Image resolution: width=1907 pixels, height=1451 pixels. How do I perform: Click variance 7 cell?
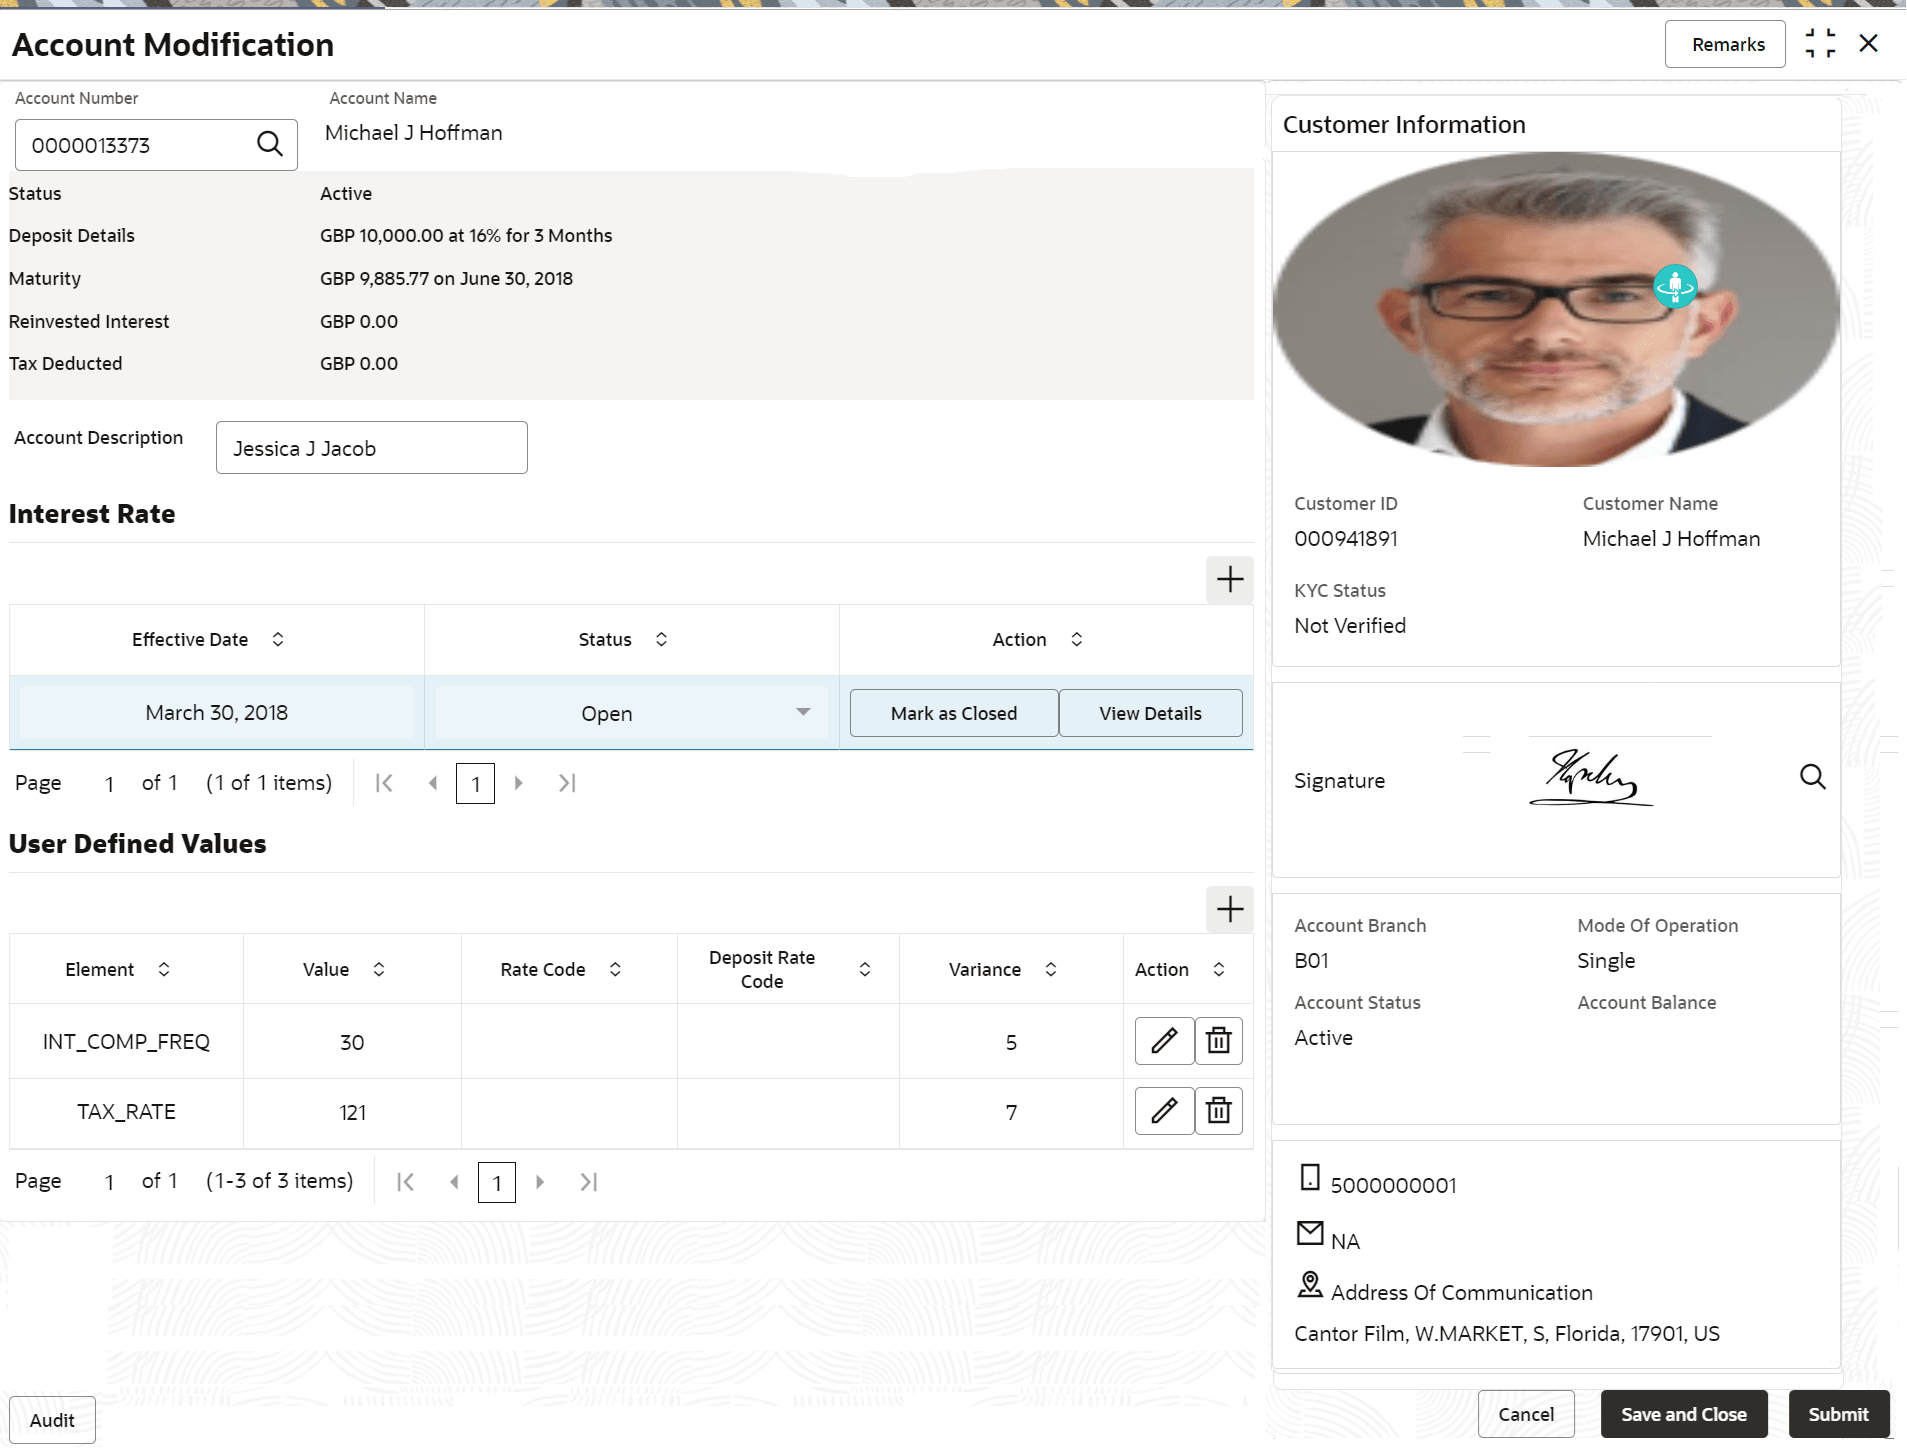tap(1011, 1112)
